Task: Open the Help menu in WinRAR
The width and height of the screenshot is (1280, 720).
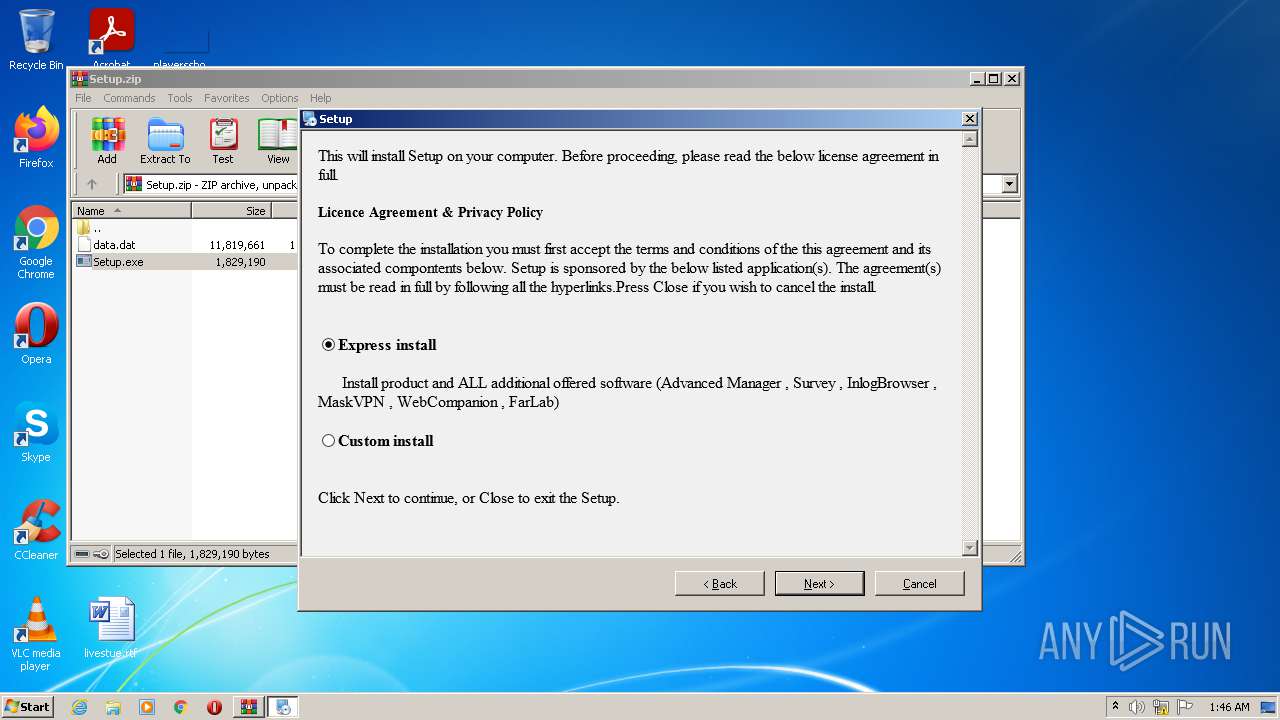Action: point(320,98)
